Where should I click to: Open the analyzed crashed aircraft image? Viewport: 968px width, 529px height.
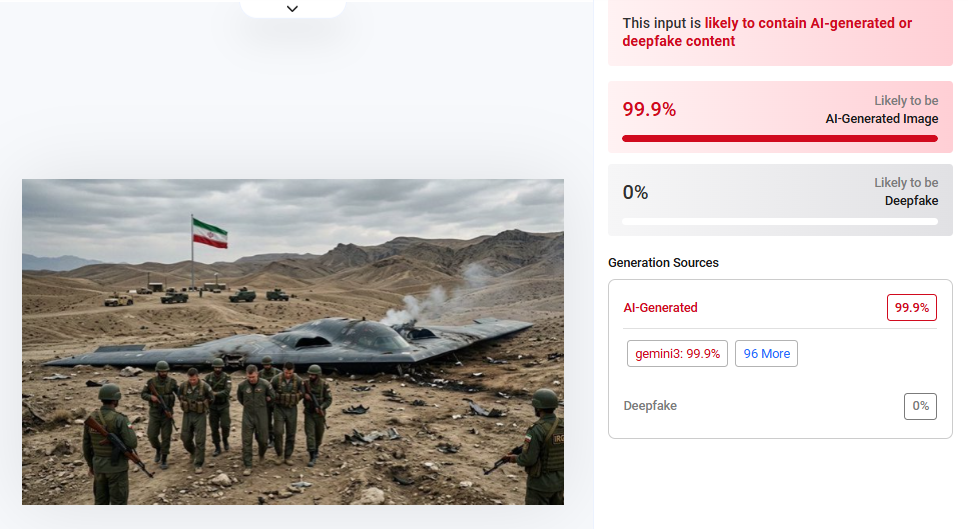(292, 341)
